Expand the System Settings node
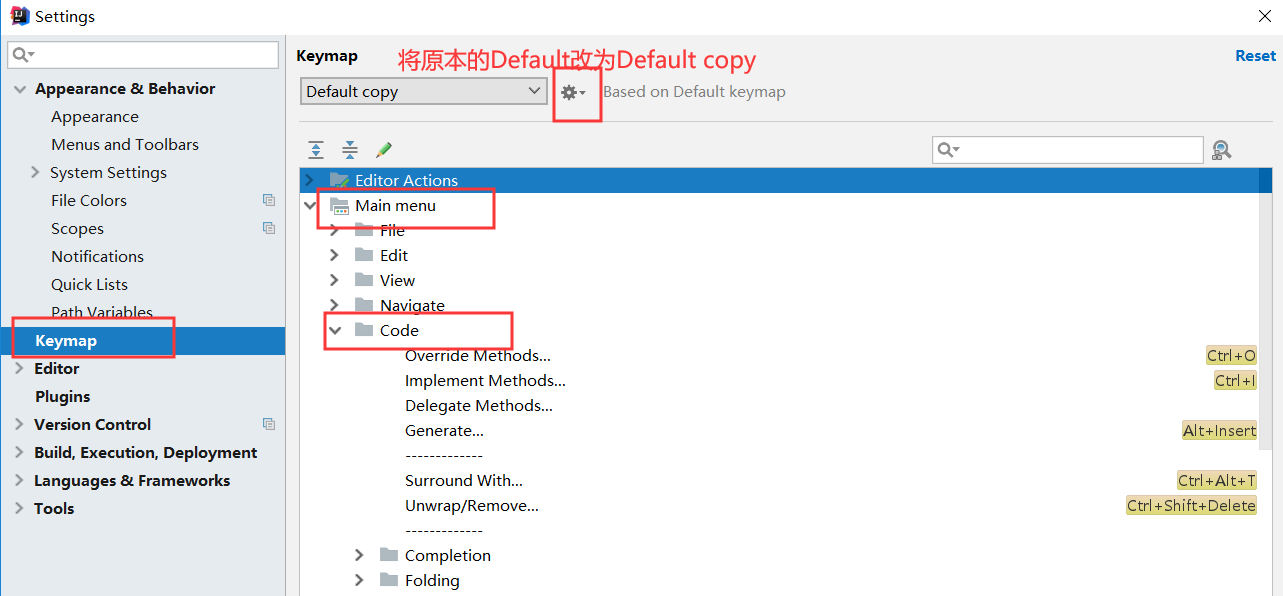The width and height of the screenshot is (1283, 596). 36,172
